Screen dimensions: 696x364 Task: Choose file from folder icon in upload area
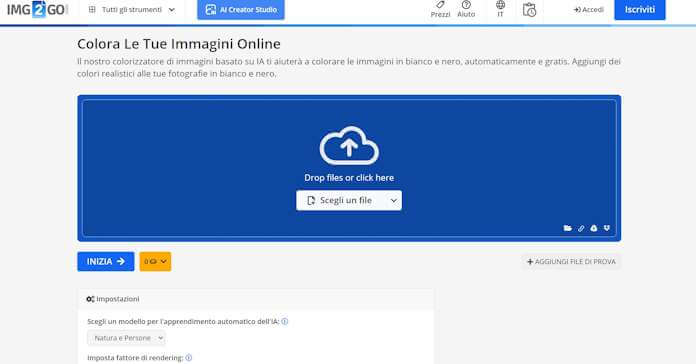pos(568,228)
